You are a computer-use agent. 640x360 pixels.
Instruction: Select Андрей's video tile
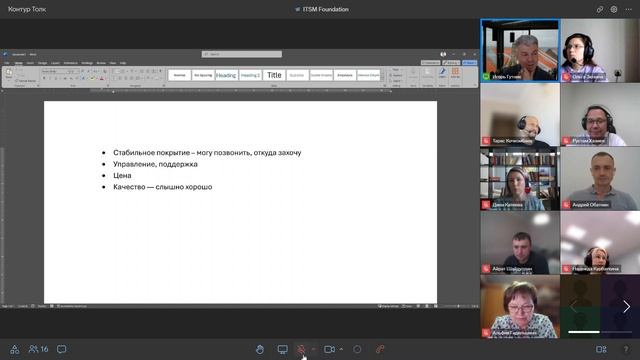pyautogui.click(x=600, y=179)
